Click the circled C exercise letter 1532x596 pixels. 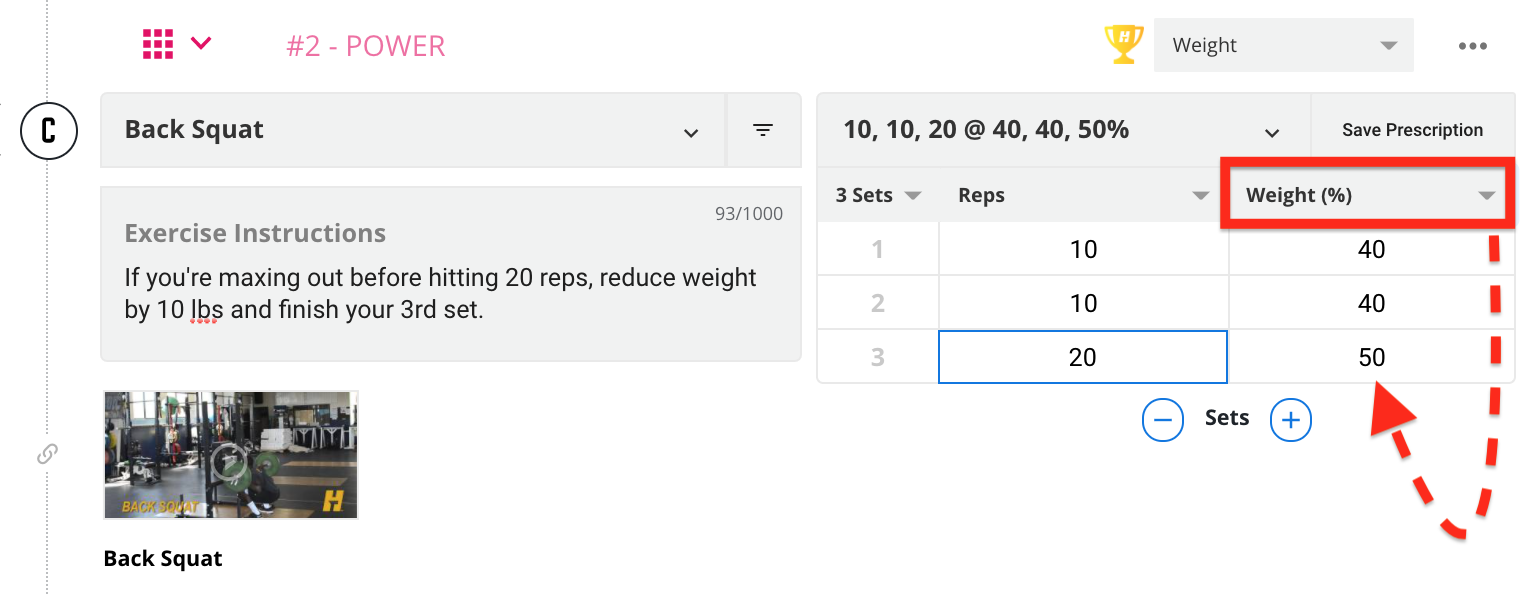pyautogui.click(x=48, y=131)
